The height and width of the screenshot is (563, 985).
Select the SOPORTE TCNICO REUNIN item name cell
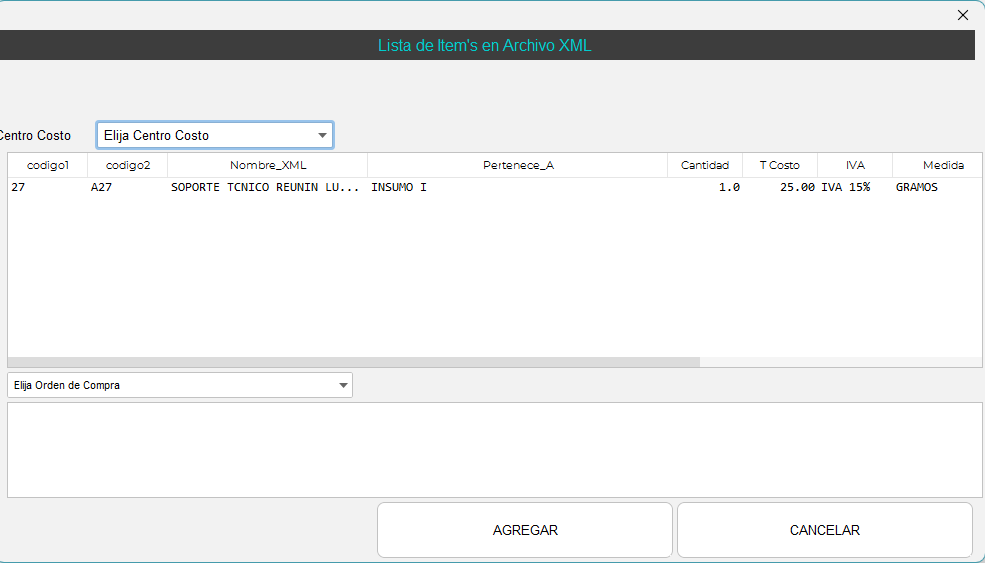(x=265, y=187)
